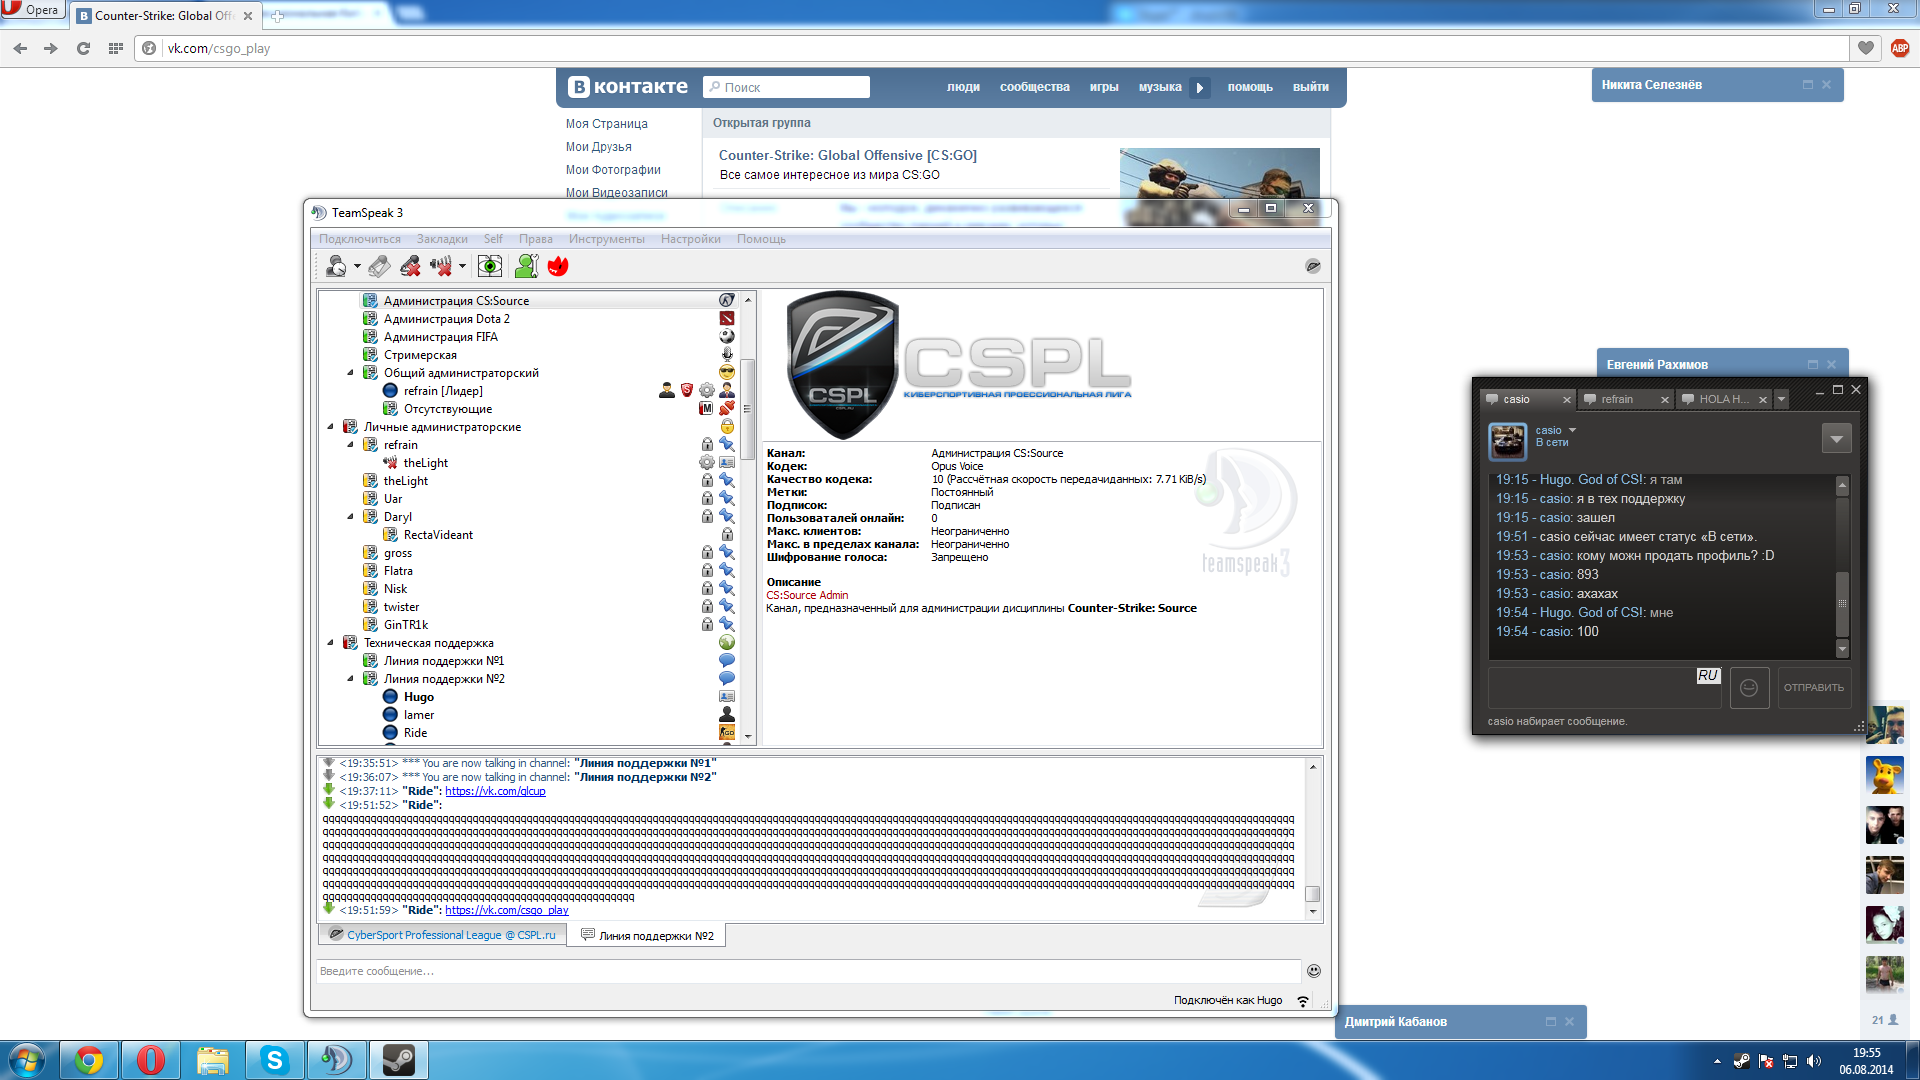Open TeamSpeak contacts manager icon
1920x1080 pixels.
coord(526,266)
